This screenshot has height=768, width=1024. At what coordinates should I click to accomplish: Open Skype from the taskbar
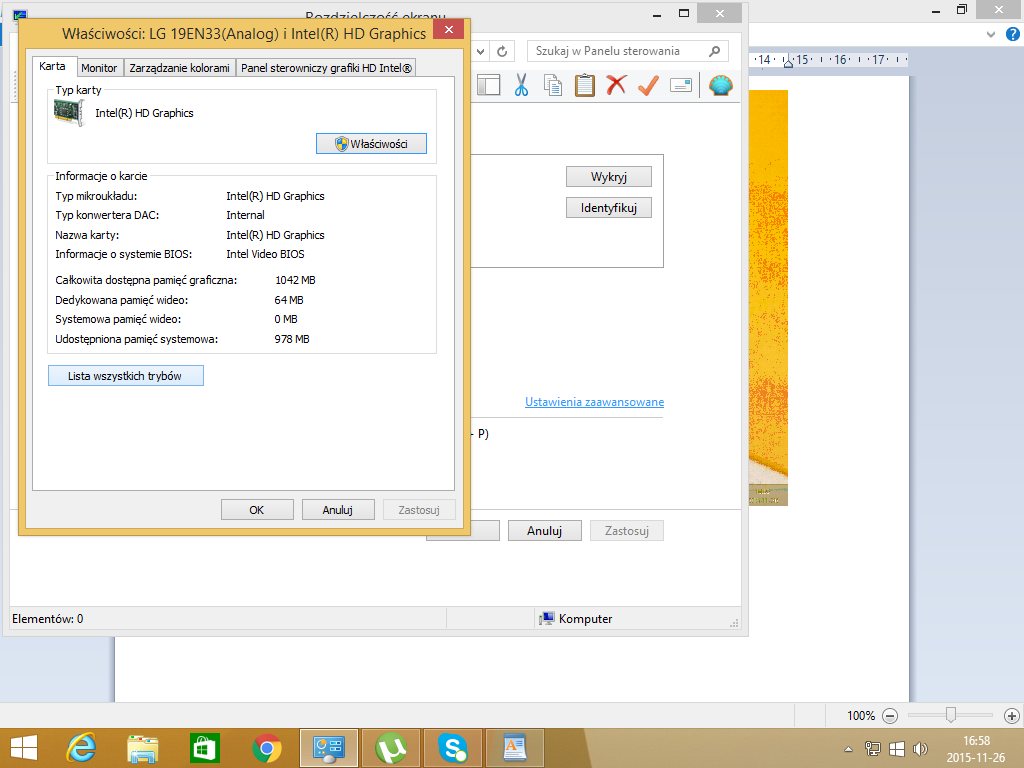[453, 748]
